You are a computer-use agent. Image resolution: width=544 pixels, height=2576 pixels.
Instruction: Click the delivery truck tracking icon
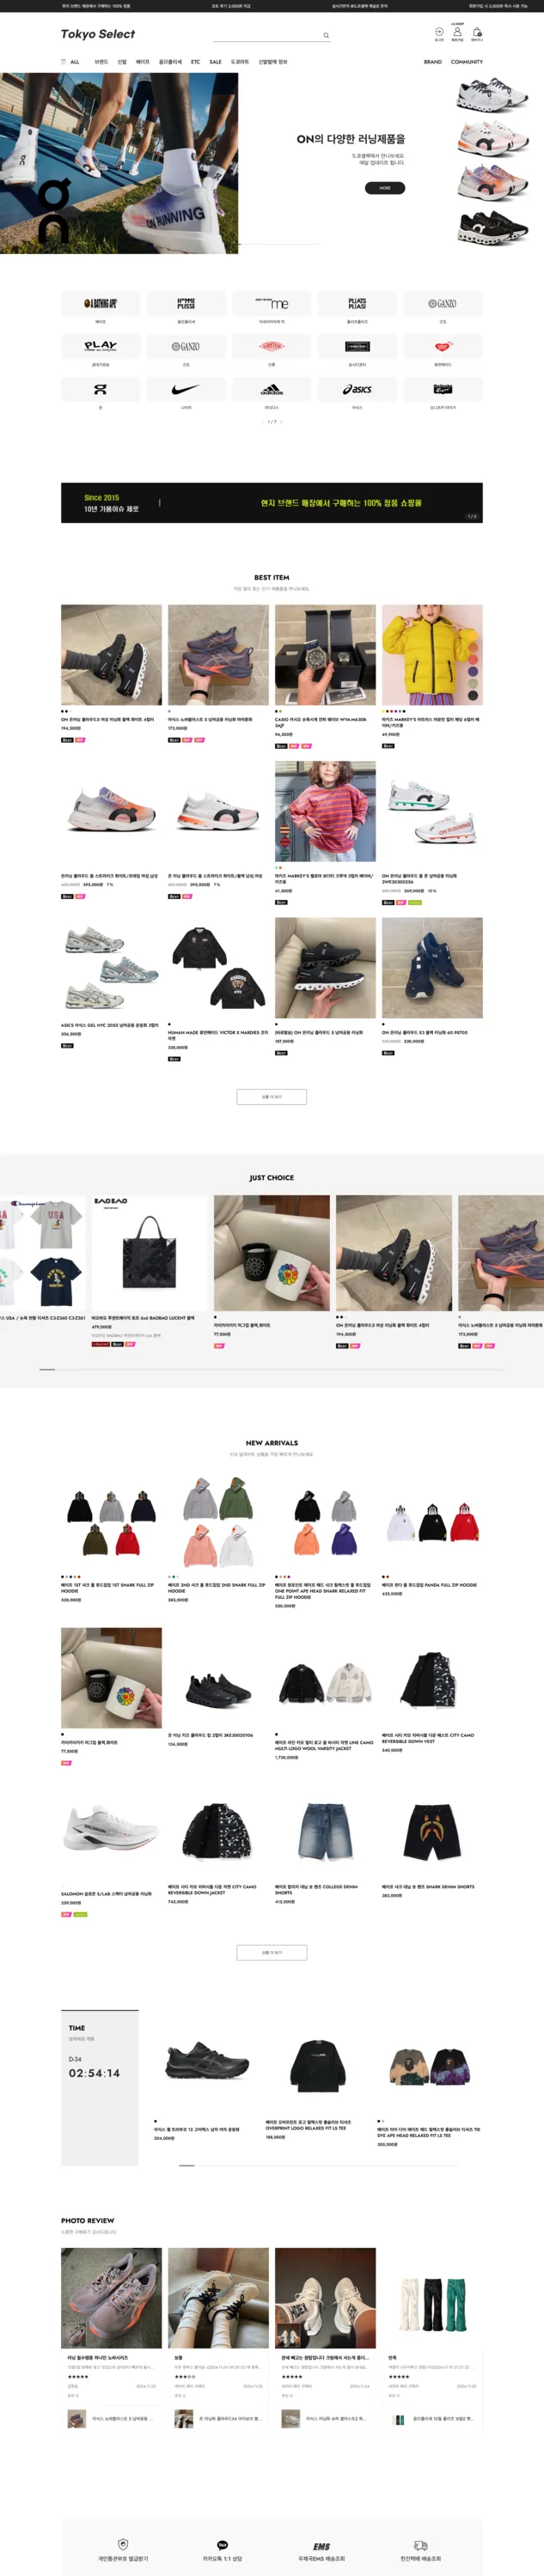point(420,2545)
